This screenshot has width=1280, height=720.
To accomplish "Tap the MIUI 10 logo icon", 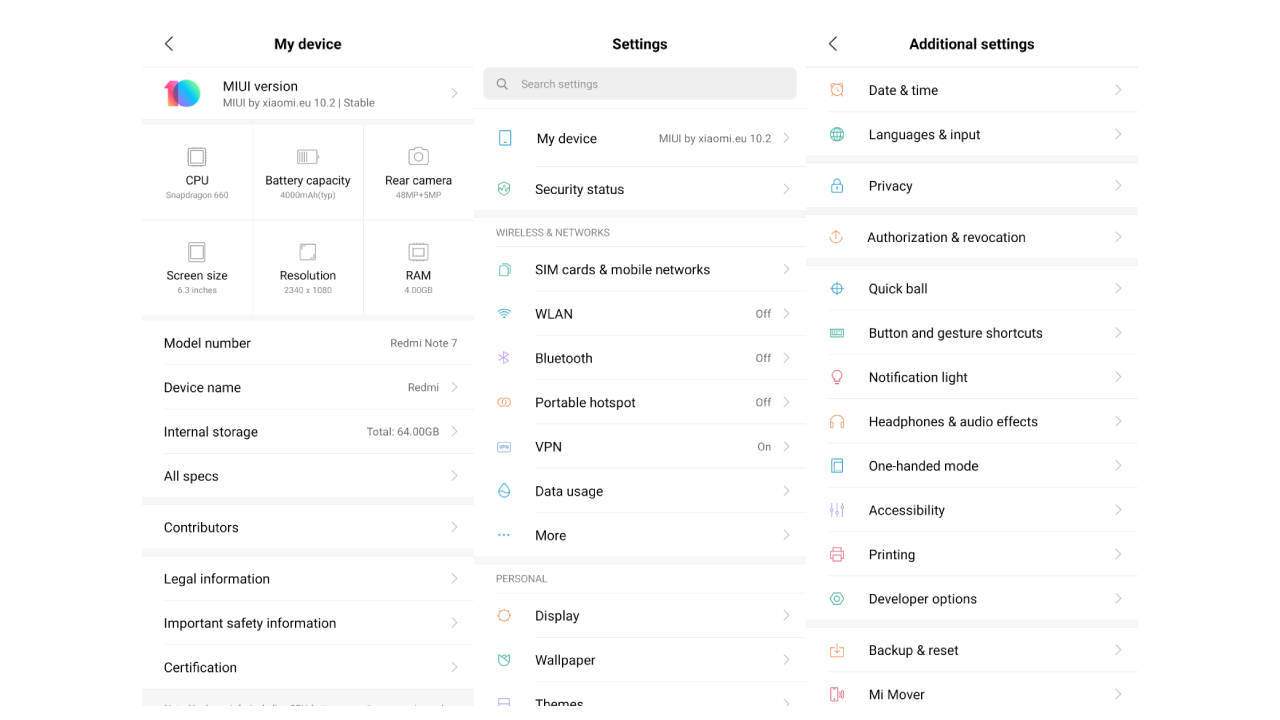I will click(x=182, y=94).
